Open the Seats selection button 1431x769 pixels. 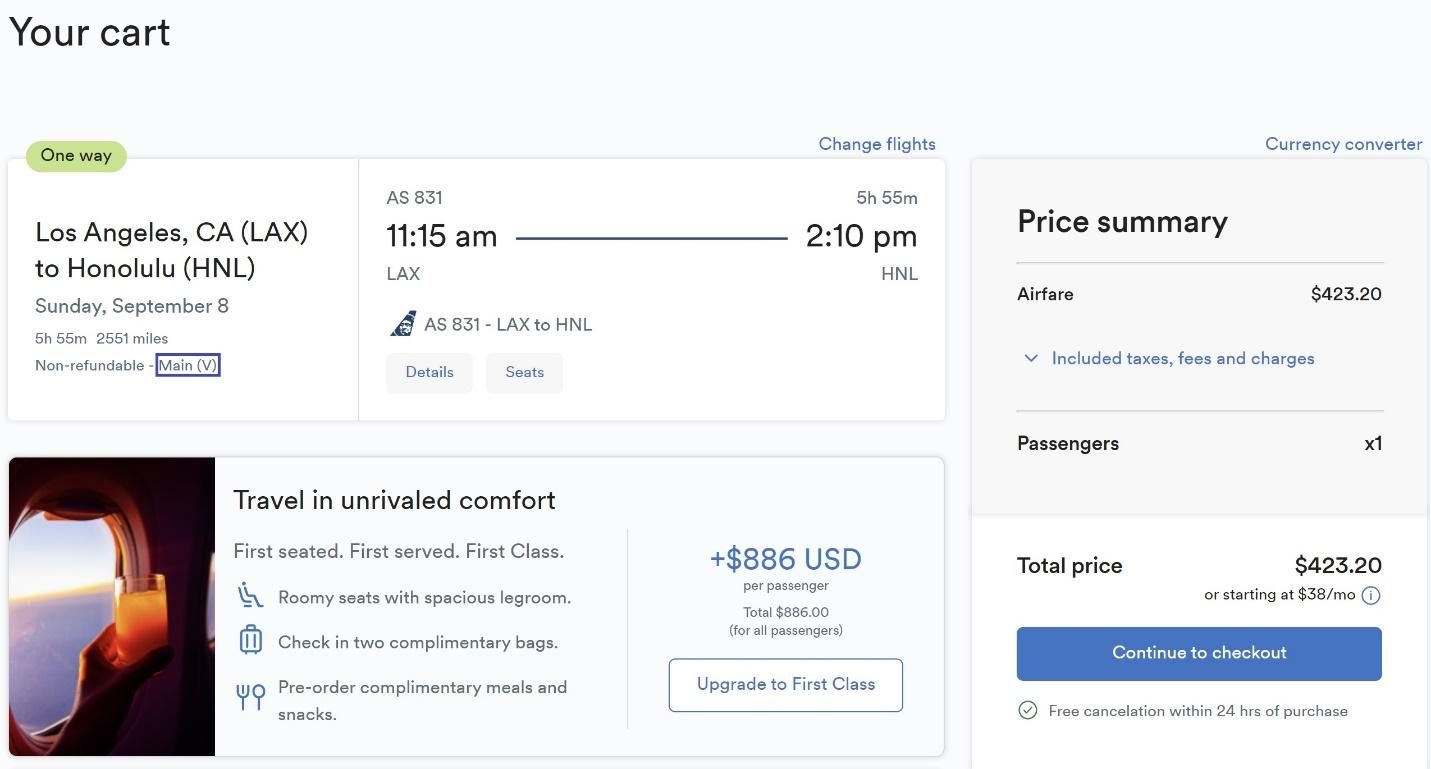524,372
